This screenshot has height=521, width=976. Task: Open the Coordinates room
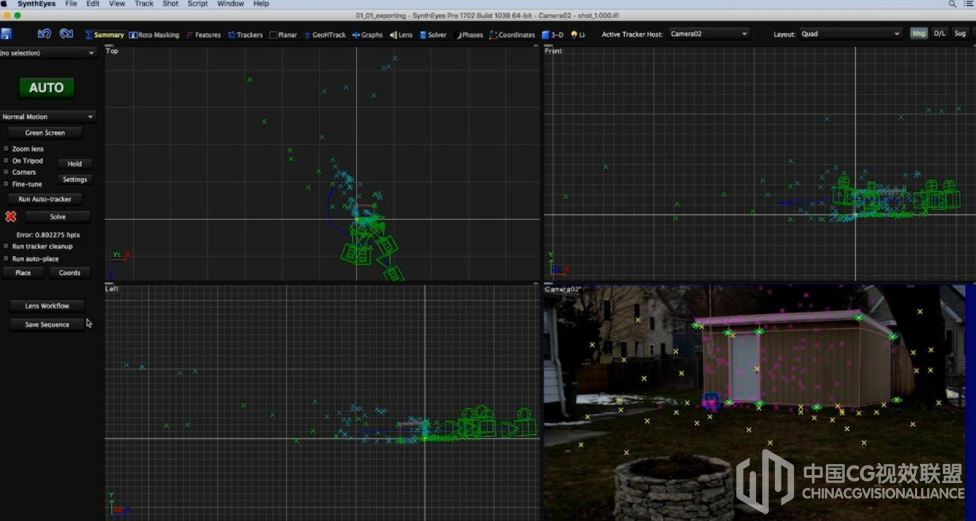pos(512,35)
